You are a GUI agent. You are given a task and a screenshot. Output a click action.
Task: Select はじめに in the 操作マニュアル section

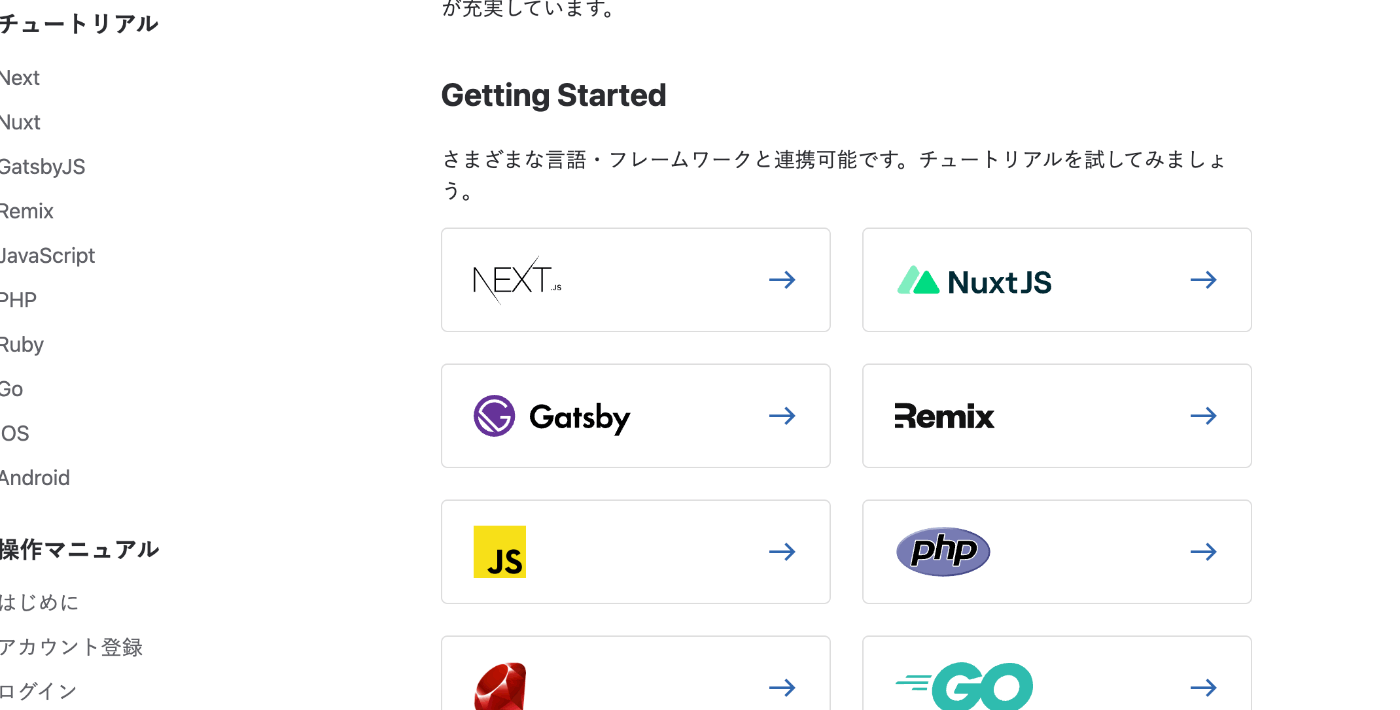point(39,602)
